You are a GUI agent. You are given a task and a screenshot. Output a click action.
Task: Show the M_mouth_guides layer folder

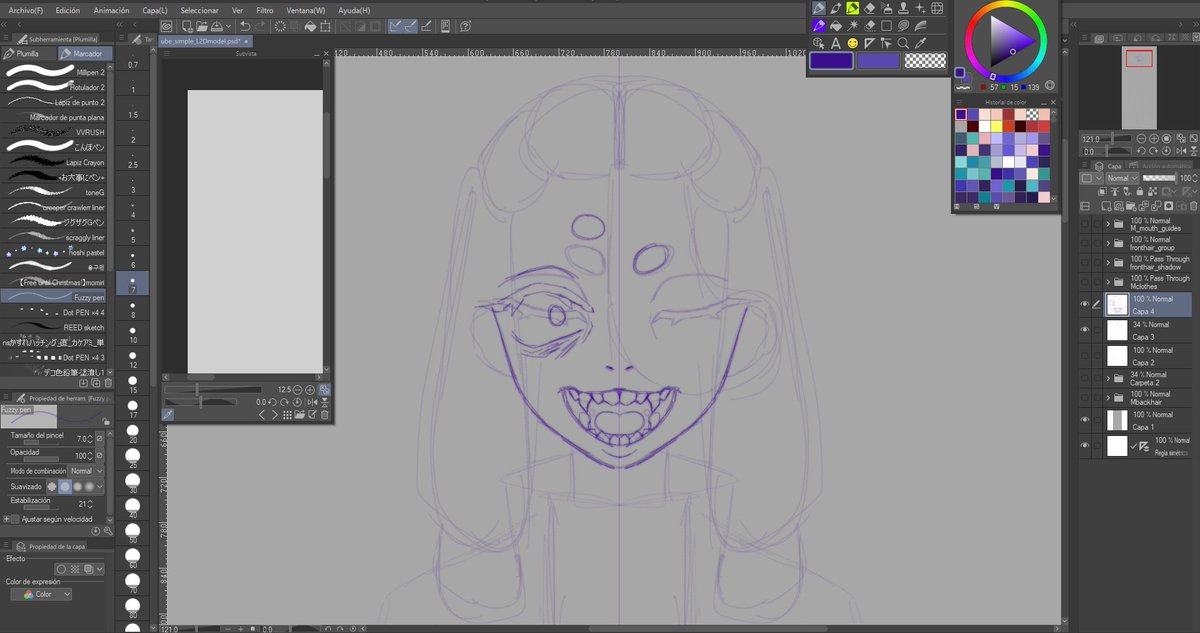click(x=1085, y=225)
